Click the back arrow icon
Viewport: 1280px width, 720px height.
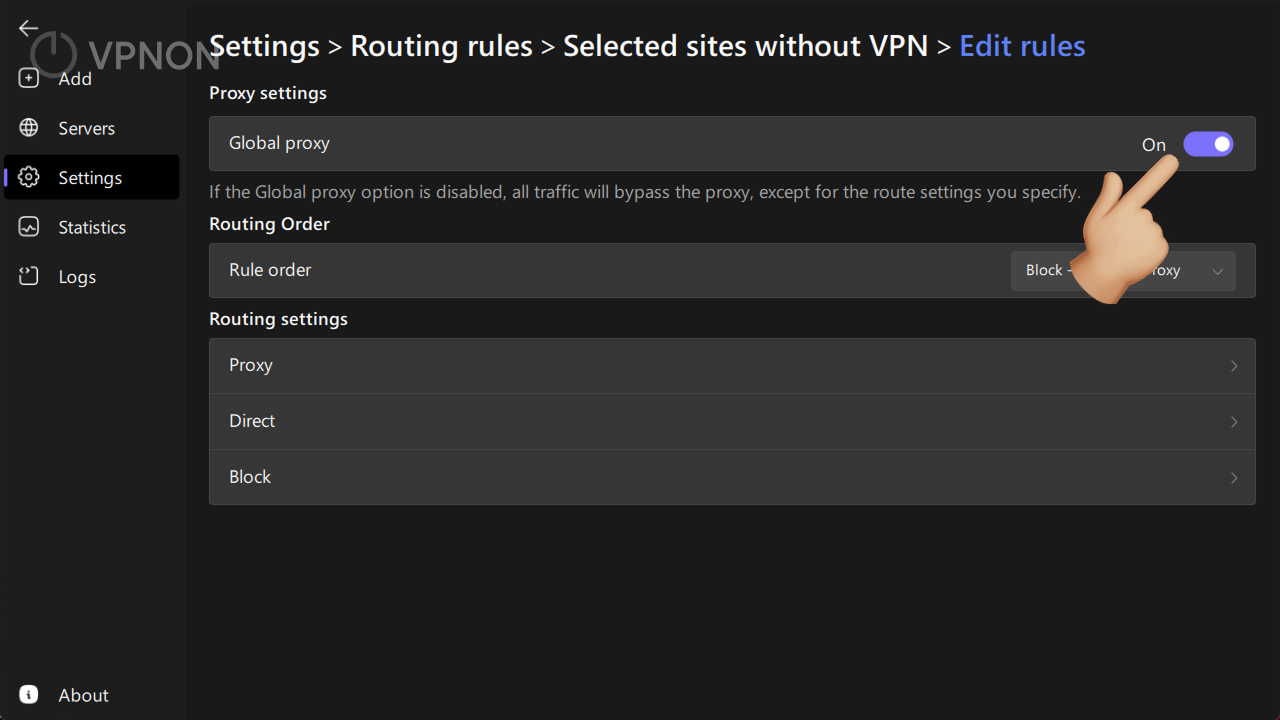pos(28,29)
